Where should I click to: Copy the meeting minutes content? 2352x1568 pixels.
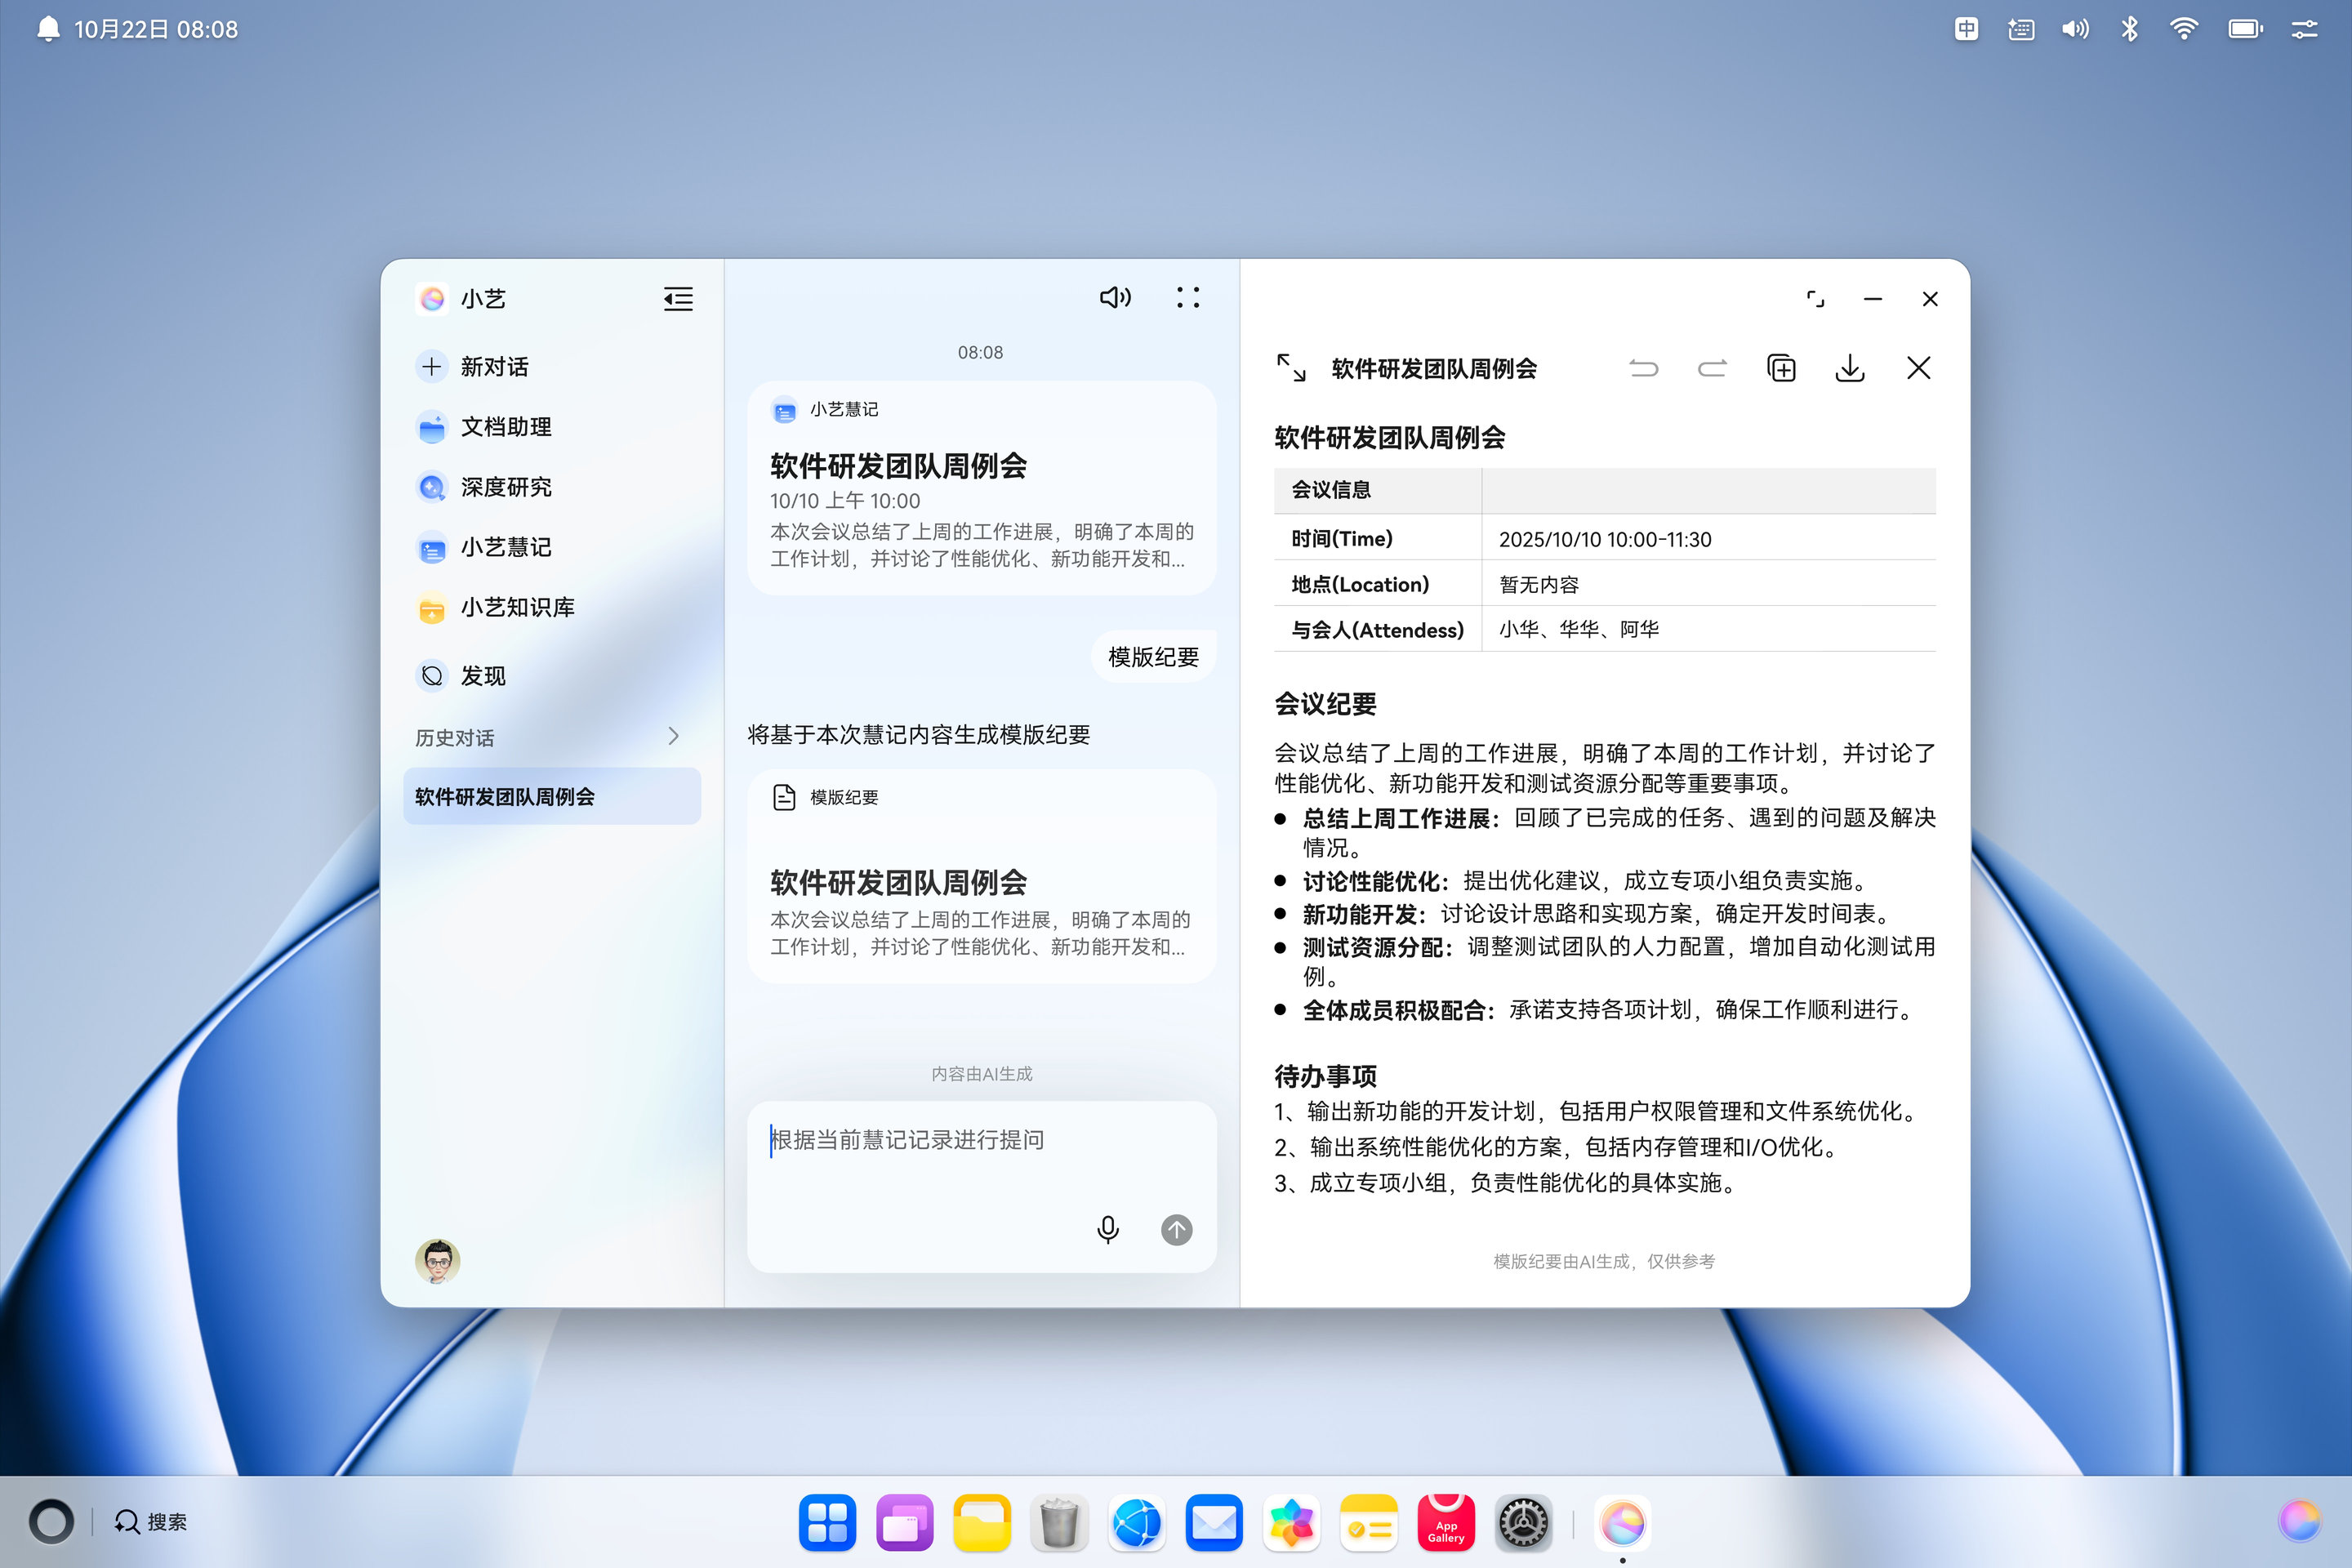click(1781, 368)
